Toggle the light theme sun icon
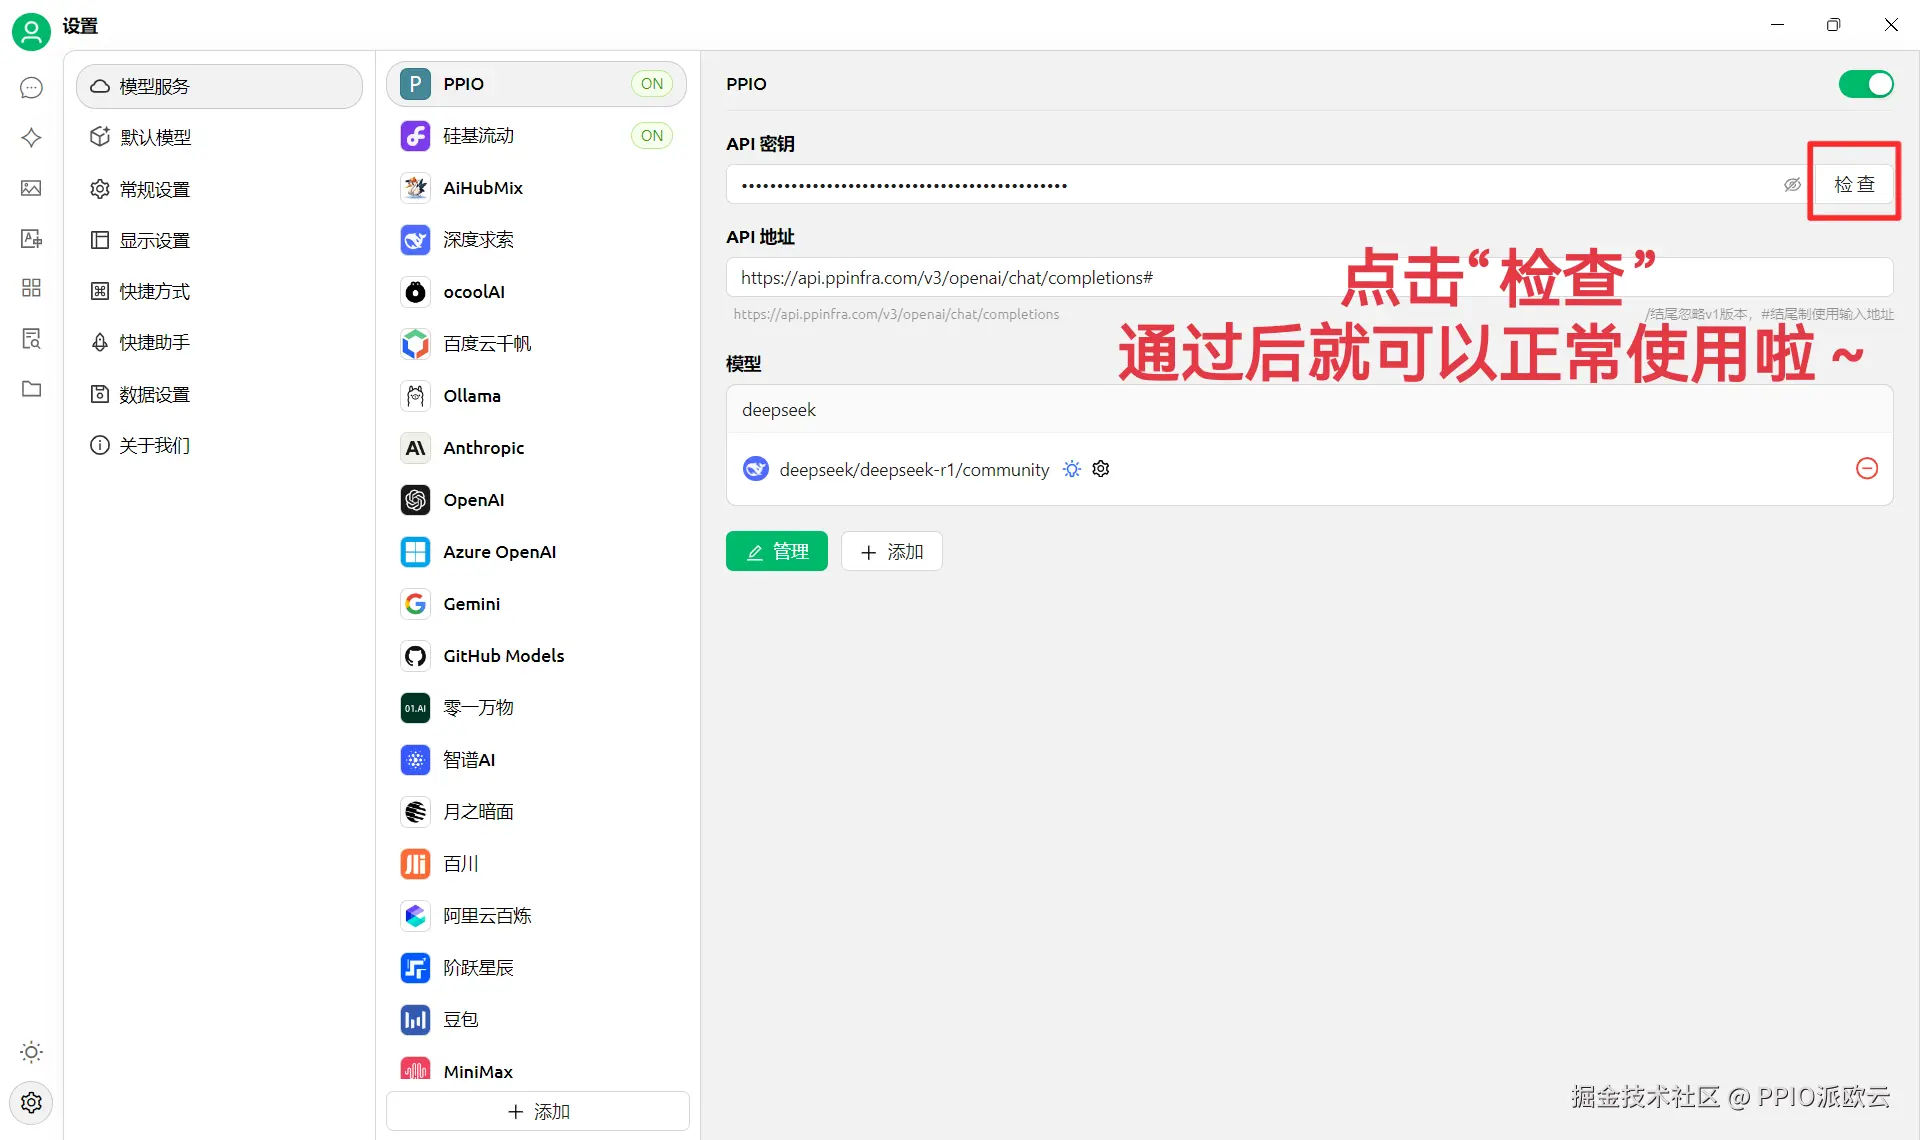This screenshot has height=1140, width=1920. click(31, 1052)
